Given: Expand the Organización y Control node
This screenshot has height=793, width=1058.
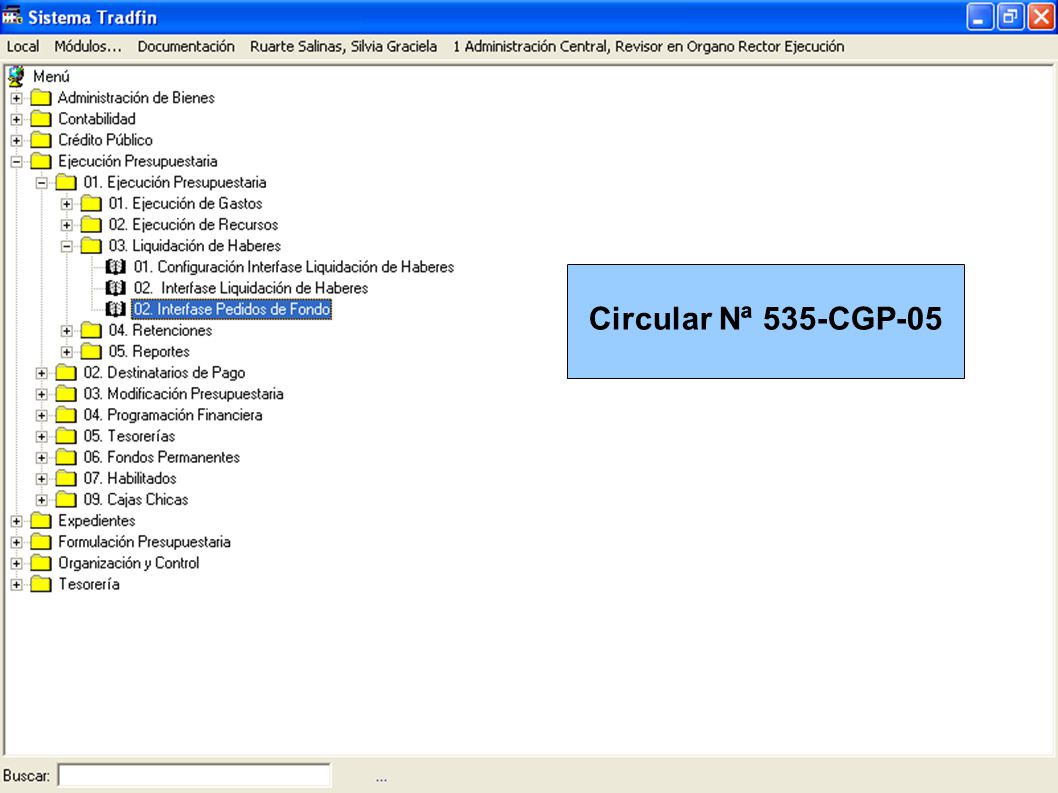Looking at the screenshot, I should 16,564.
